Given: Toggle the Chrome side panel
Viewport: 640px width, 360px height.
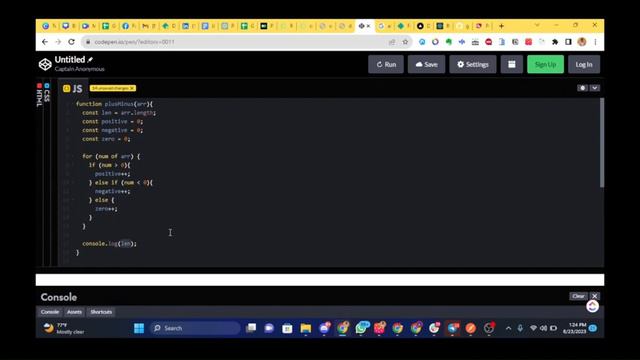Looking at the screenshot, I should [x=568, y=42].
